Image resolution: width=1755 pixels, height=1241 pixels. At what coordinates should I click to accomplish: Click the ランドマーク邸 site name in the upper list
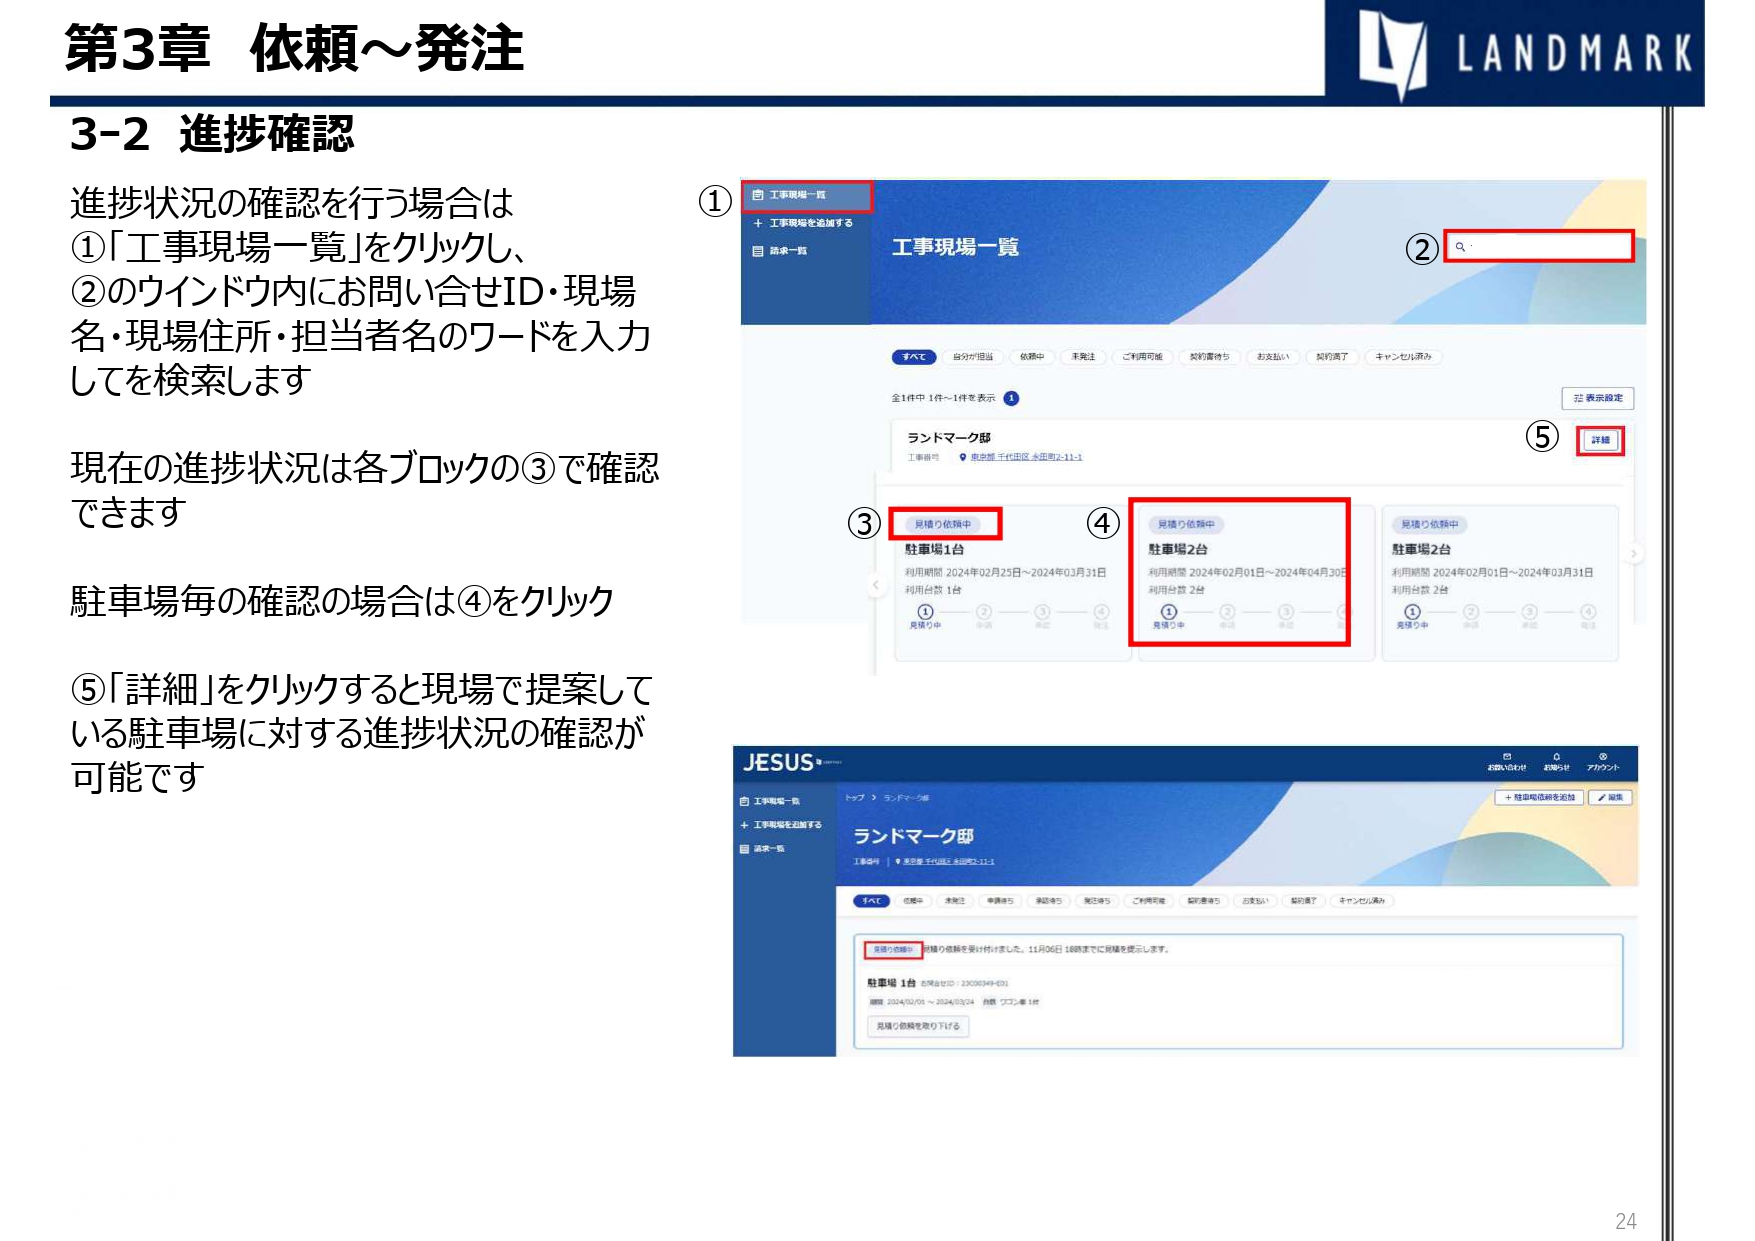tap(949, 438)
